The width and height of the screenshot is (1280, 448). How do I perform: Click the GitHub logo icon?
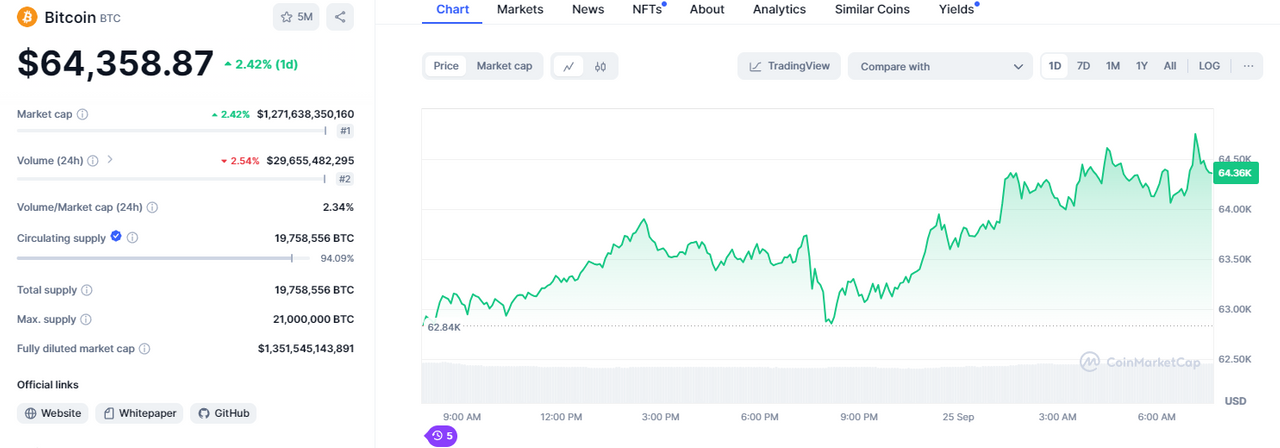coord(204,413)
